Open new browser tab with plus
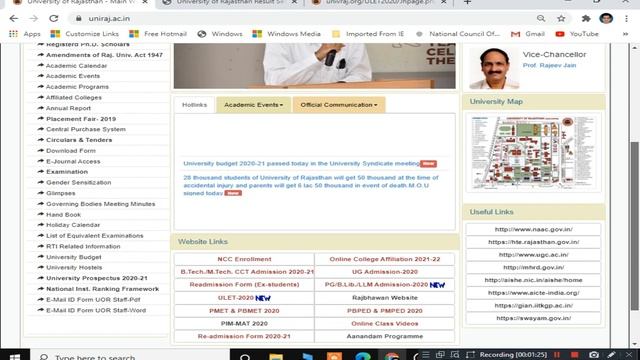The height and width of the screenshot is (360, 640). click(x=467, y=2)
